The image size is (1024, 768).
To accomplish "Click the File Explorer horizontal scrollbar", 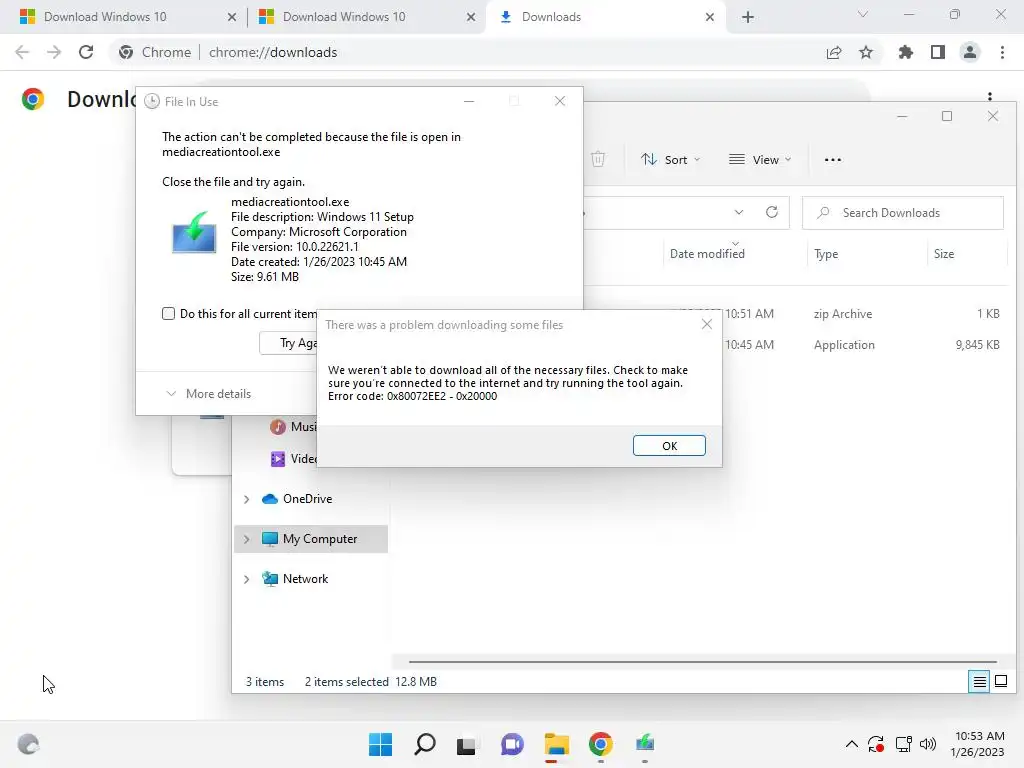I will point(703,662).
